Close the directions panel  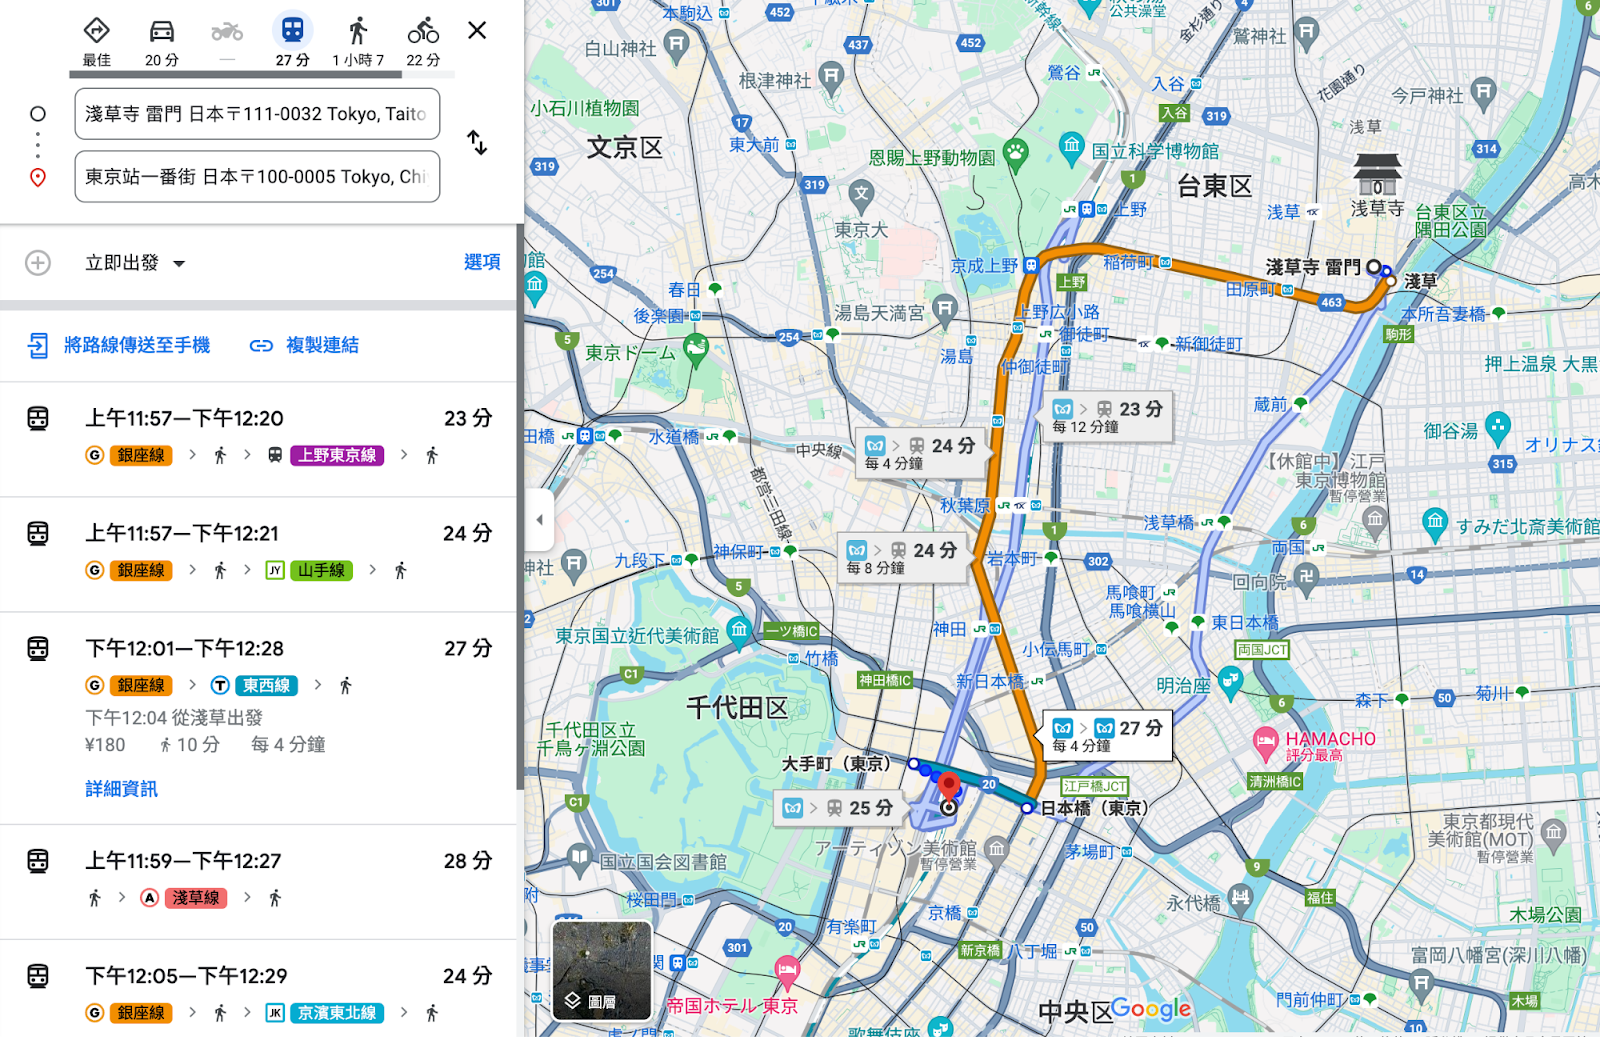(477, 30)
